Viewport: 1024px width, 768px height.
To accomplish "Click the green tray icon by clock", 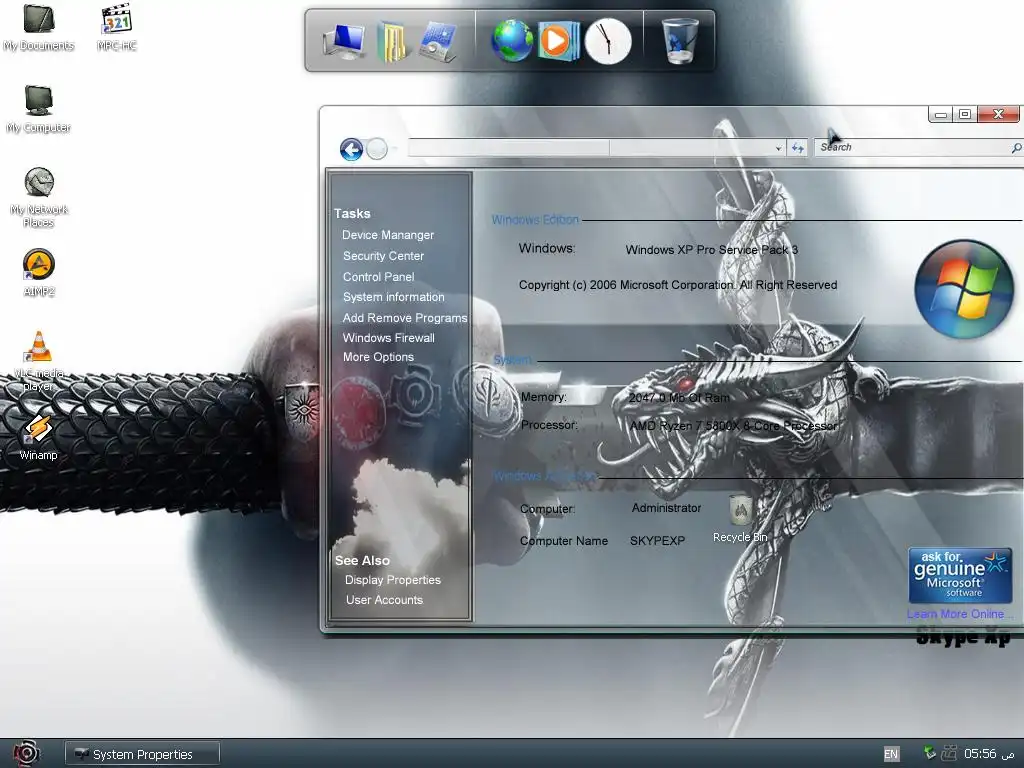I will tap(929, 753).
